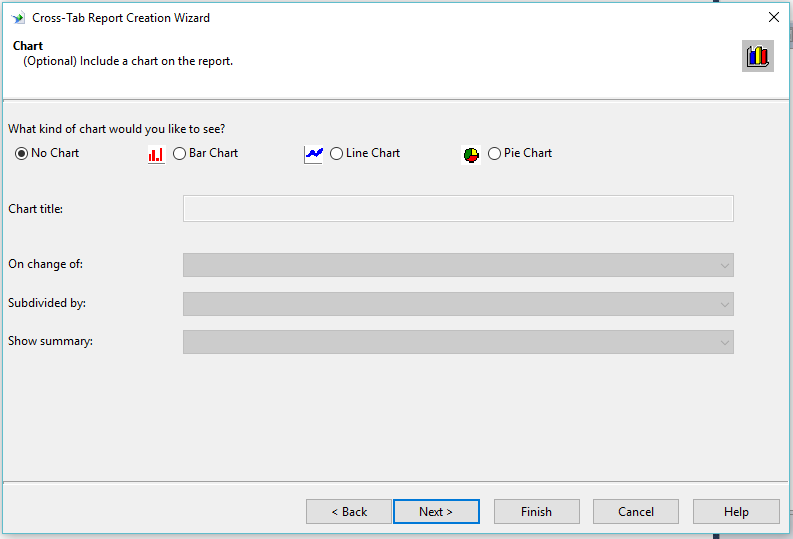Viewport: 793px width, 539px height.
Task: Cancel the wizard
Action: coord(636,512)
